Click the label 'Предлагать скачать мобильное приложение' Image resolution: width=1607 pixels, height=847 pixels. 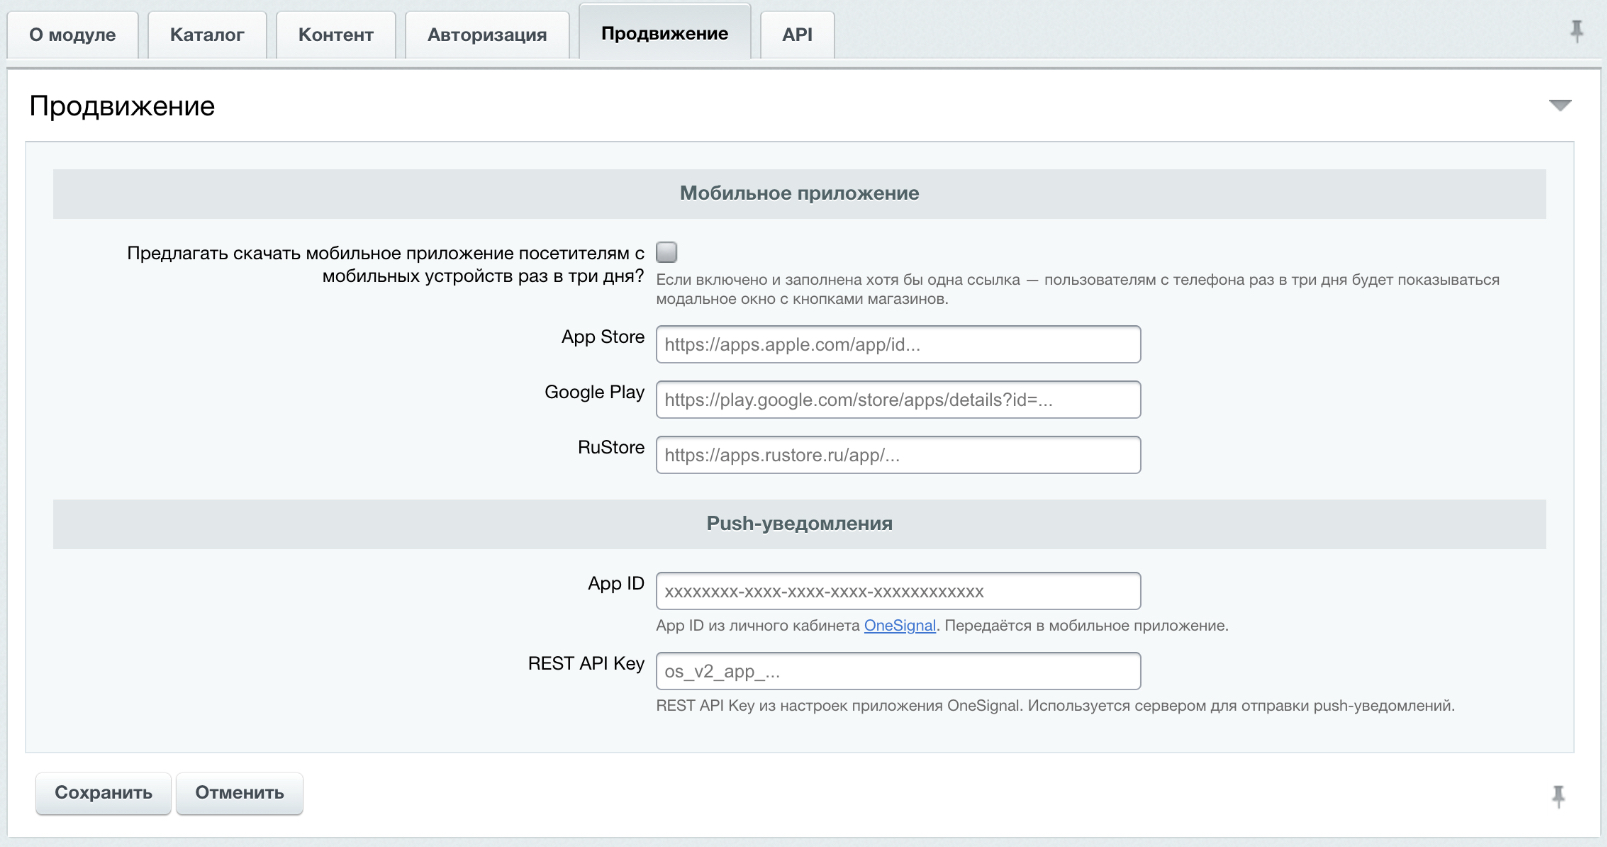(x=386, y=264)
